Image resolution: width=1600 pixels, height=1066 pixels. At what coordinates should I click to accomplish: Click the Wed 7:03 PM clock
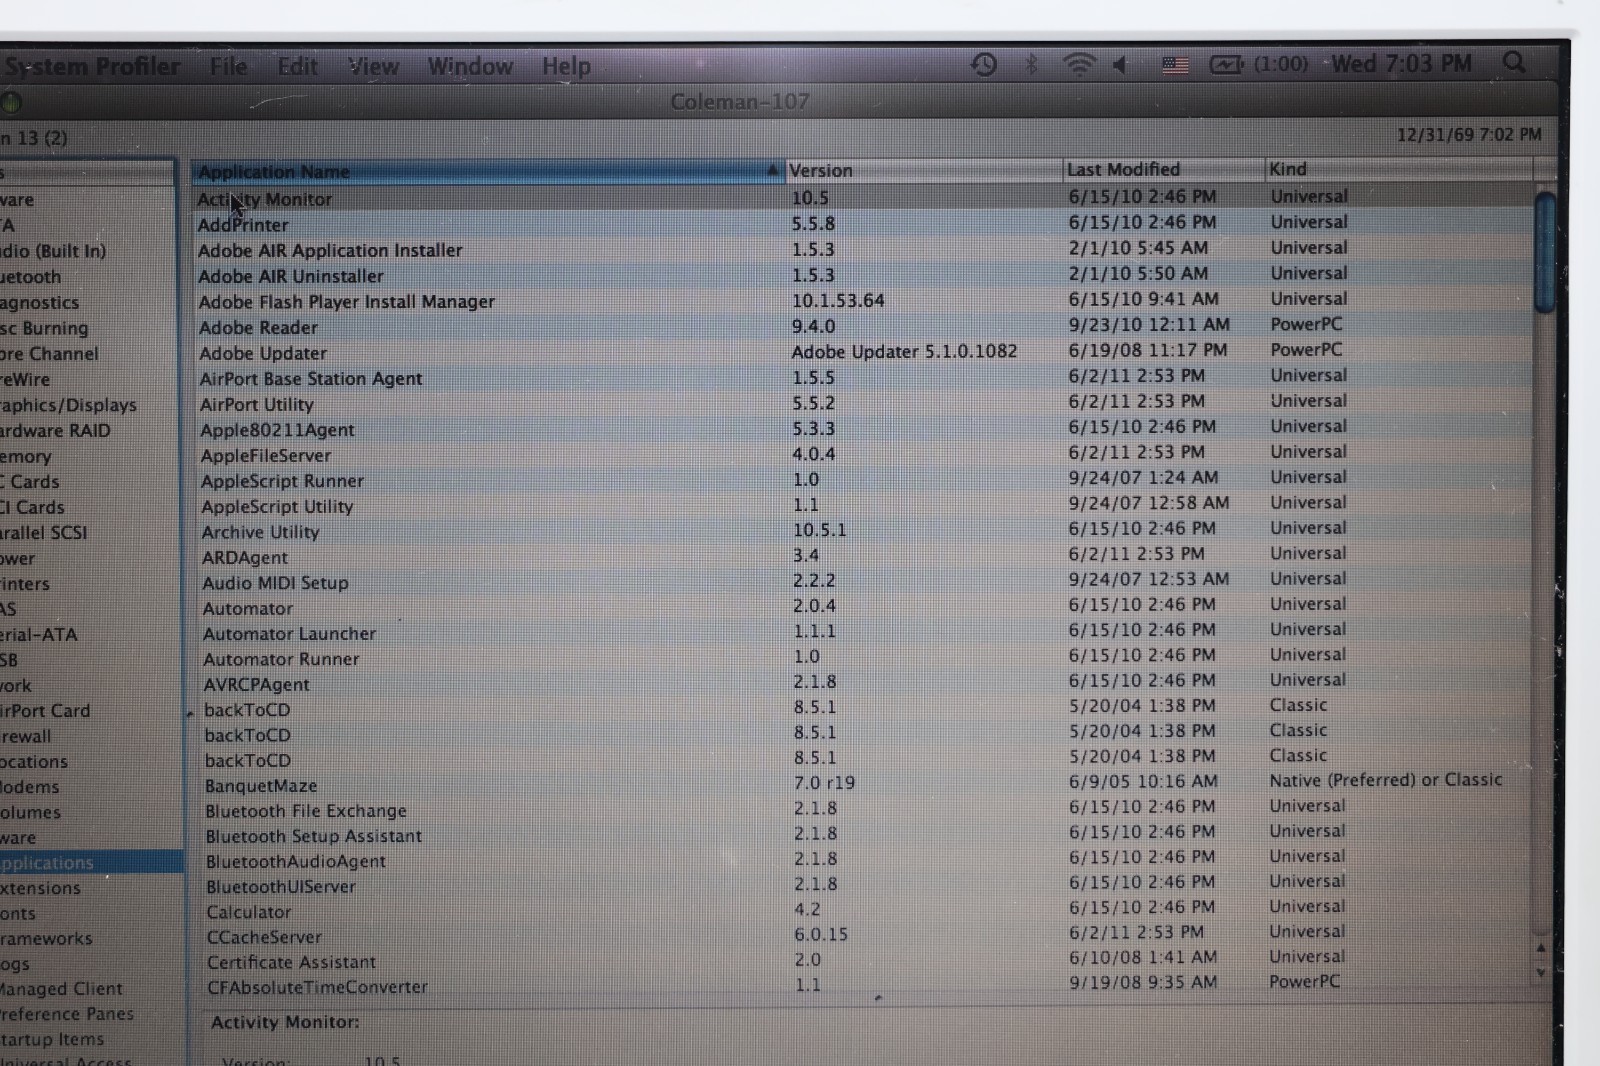[x=1401, y=64]
